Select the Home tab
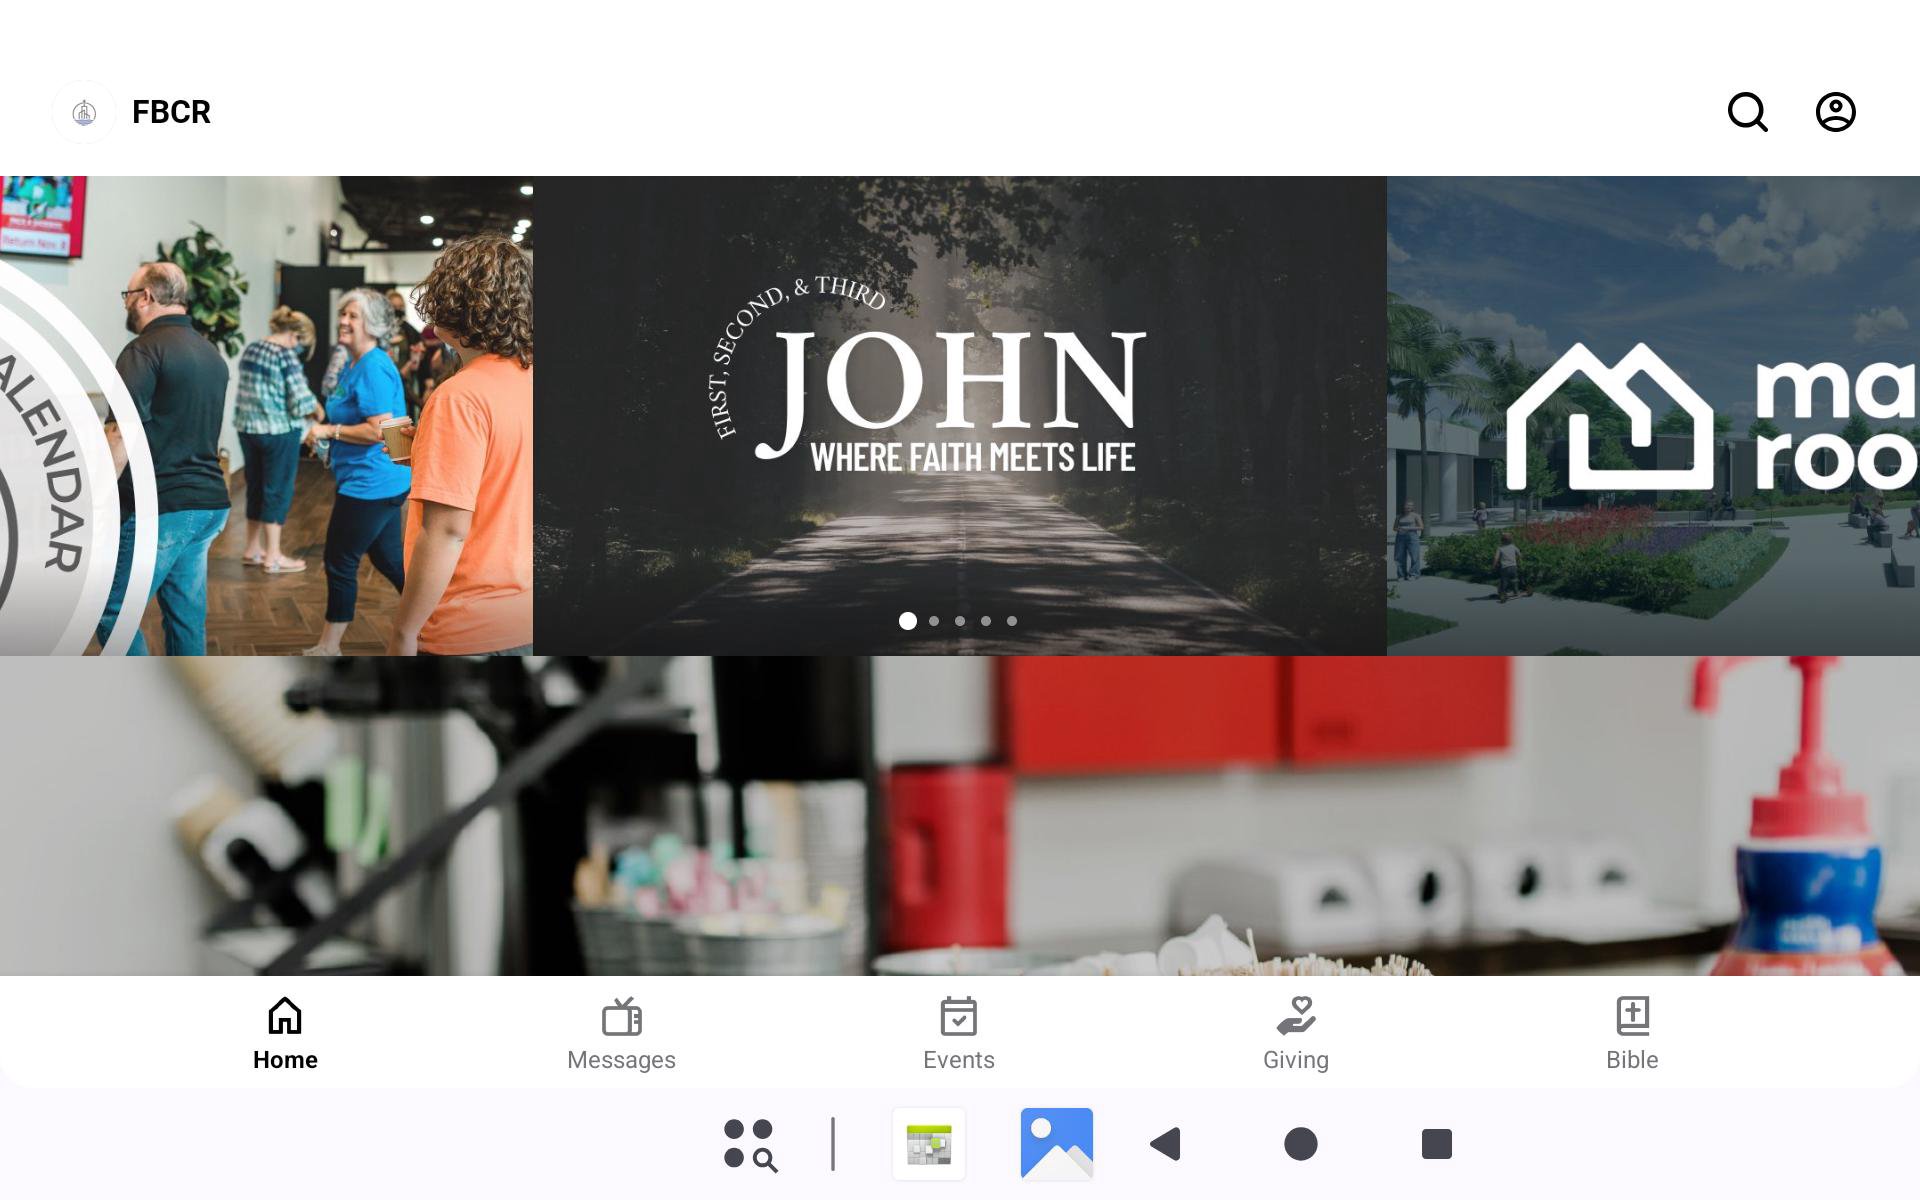The image size is (1920, 1200). pos(285,1034)
